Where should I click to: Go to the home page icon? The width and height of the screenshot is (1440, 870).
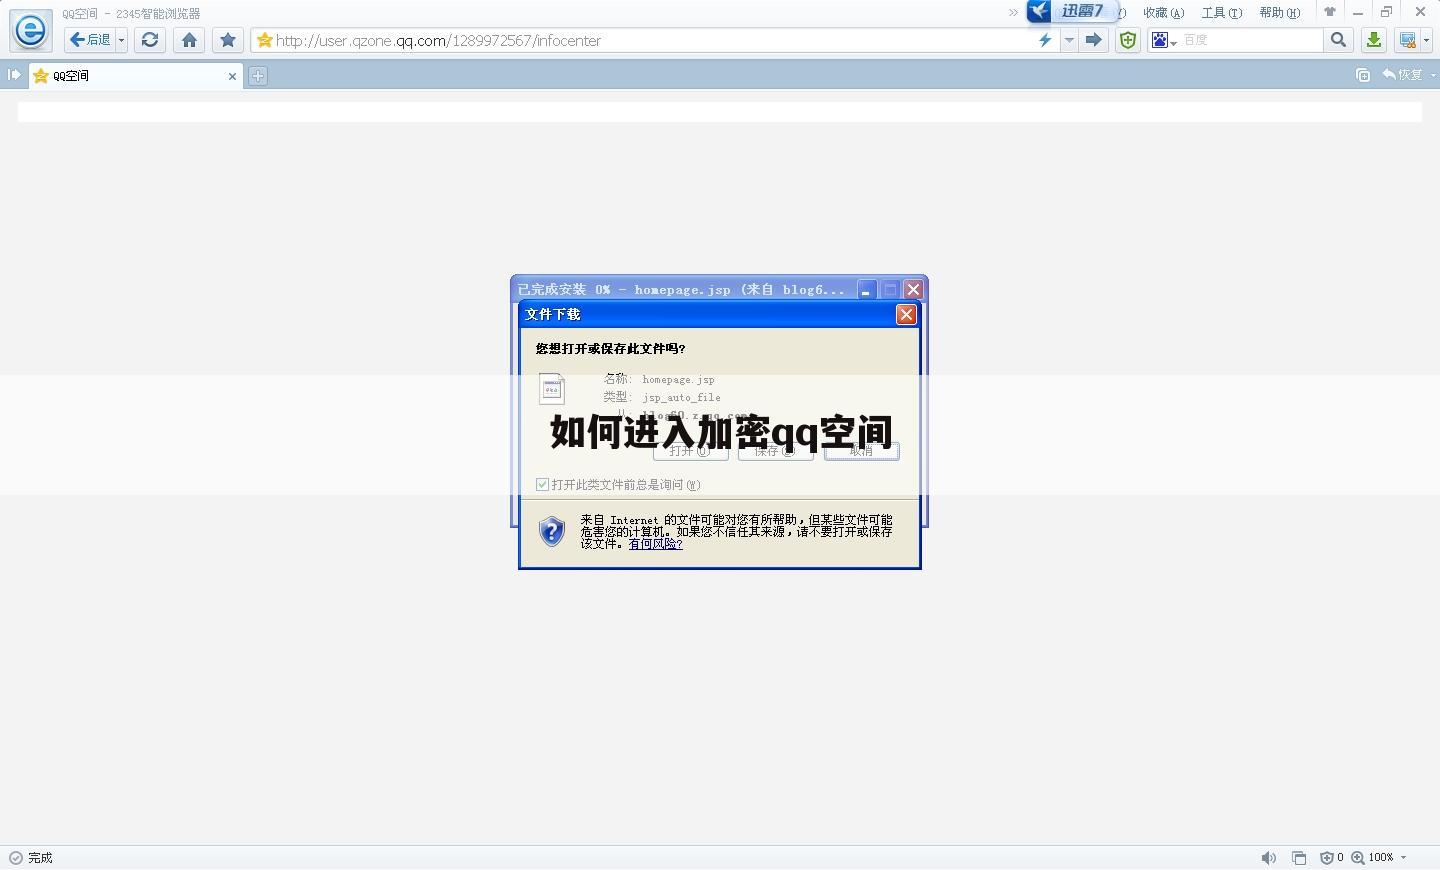pyautogui.click(x=189, y=40)
